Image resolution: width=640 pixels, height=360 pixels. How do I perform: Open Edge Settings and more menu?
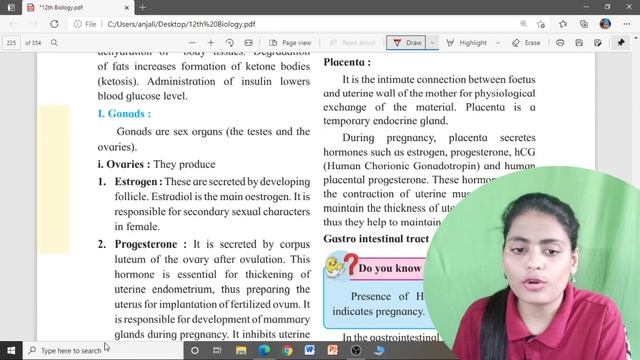click(627, 24)
